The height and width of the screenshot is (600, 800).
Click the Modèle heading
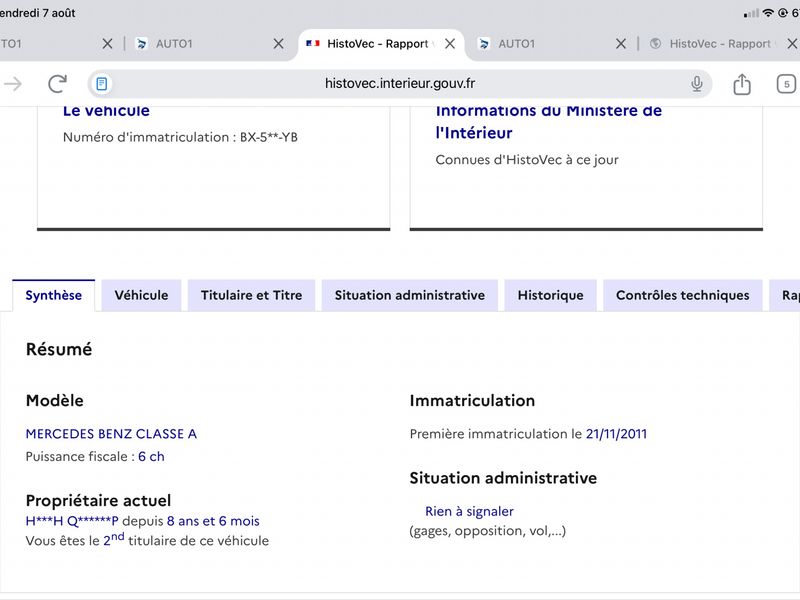(x=55, y=401)
